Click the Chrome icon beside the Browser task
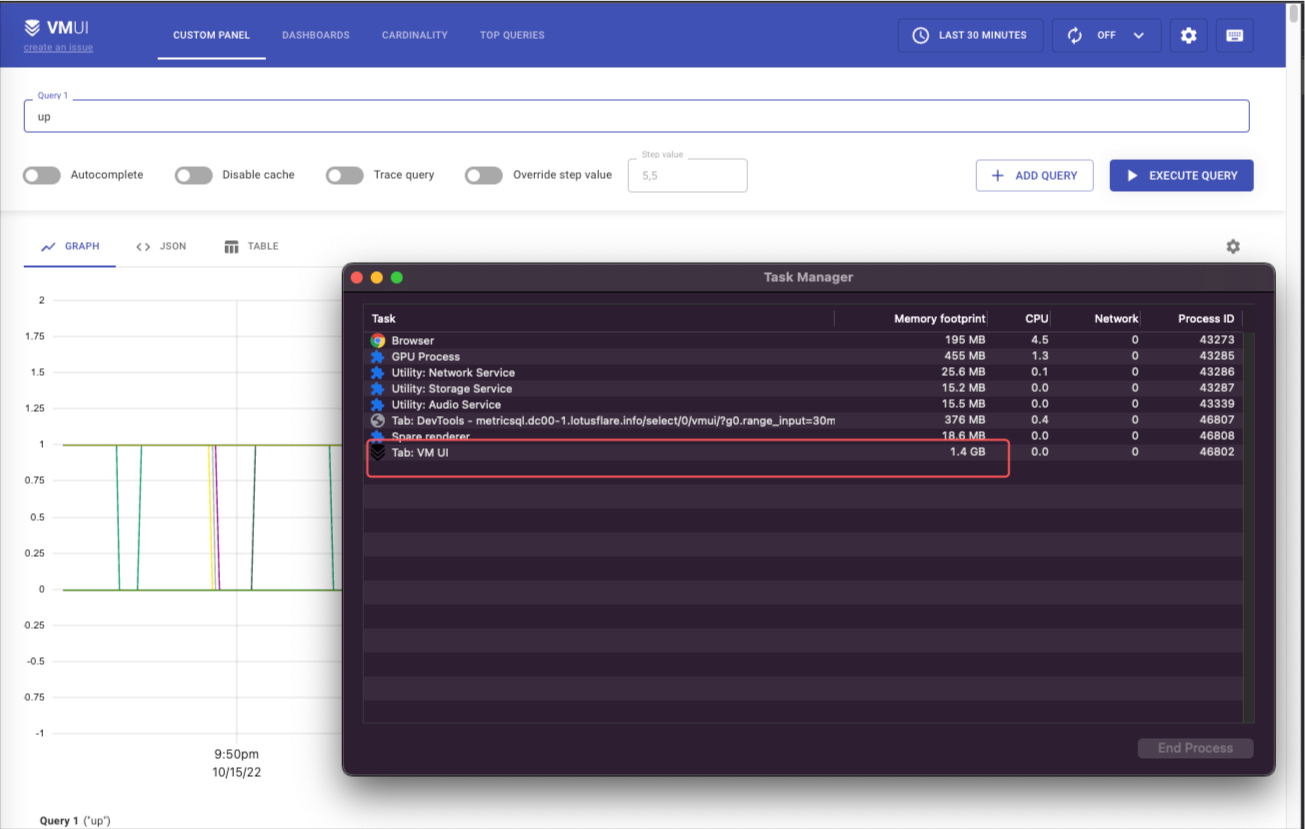The image size is (1305, 829). (377, 340)
